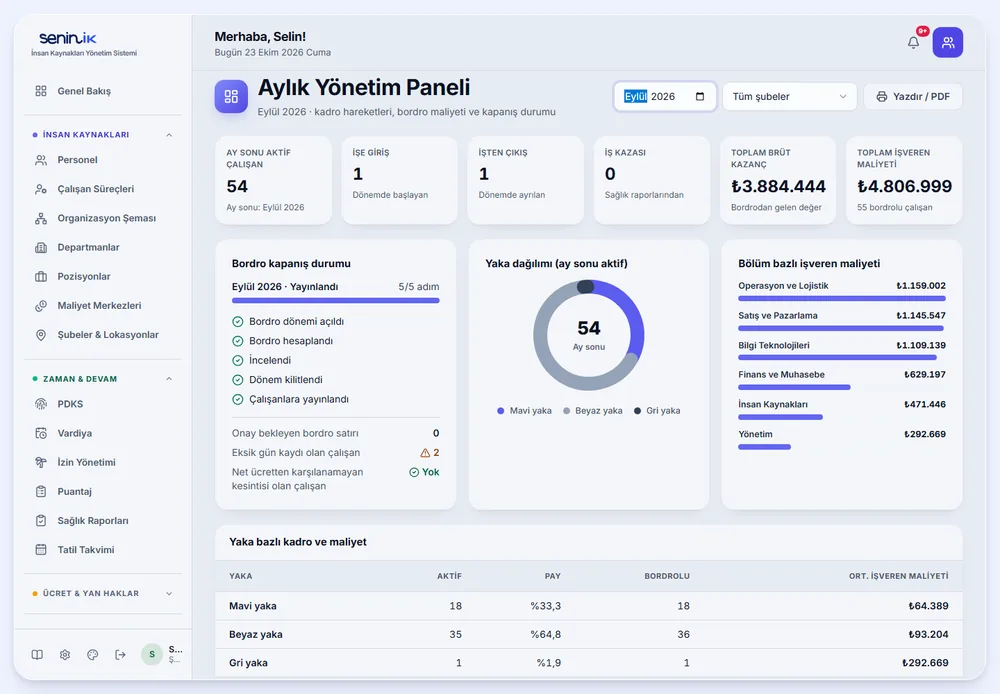
Task: Click the Maliyet Merkezleri icon
Action: [x=41, y=306]
